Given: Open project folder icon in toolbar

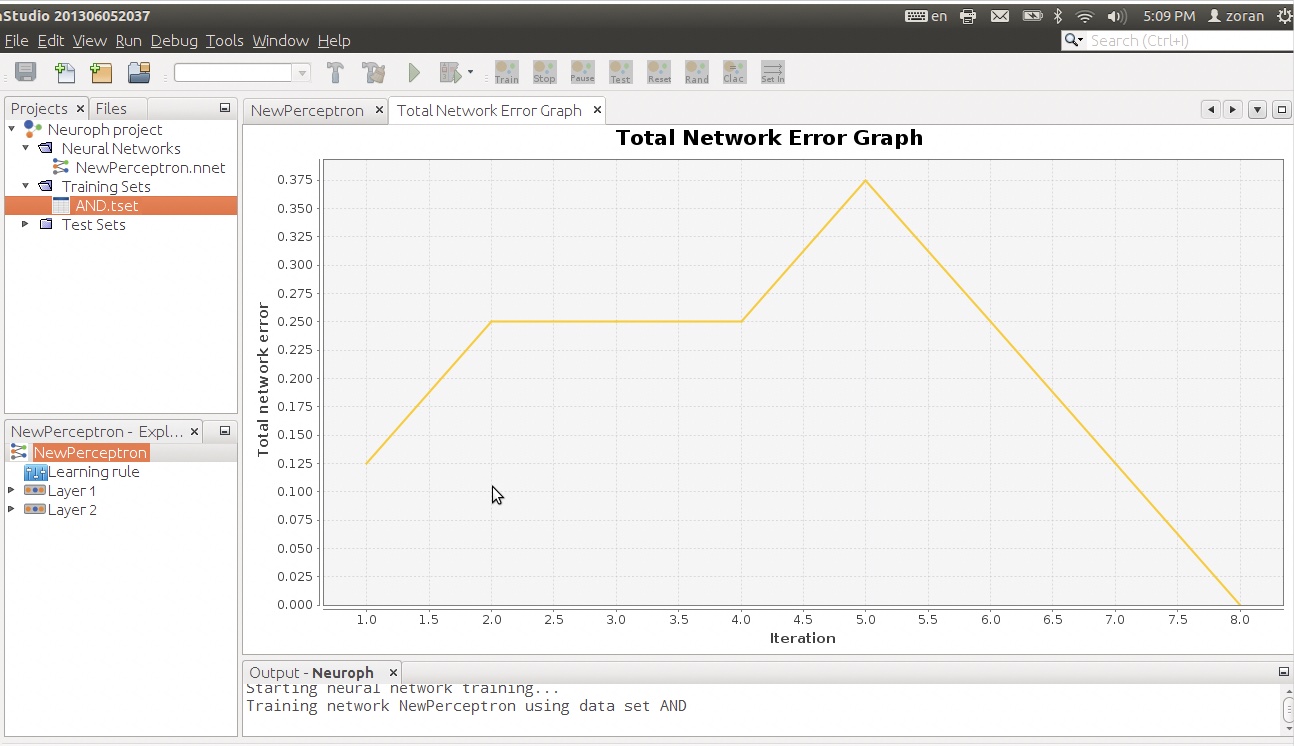Looking at the screenshot, I should [x=139, y=72].
